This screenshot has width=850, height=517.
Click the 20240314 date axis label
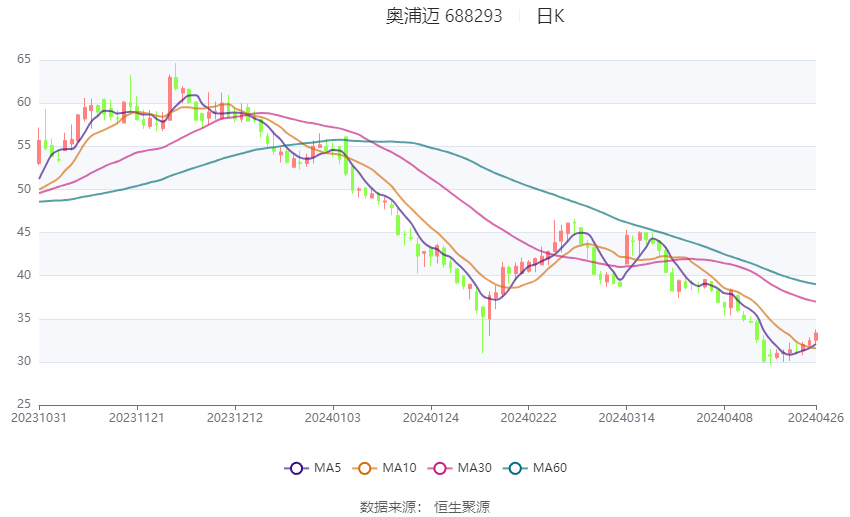[627, 418]
